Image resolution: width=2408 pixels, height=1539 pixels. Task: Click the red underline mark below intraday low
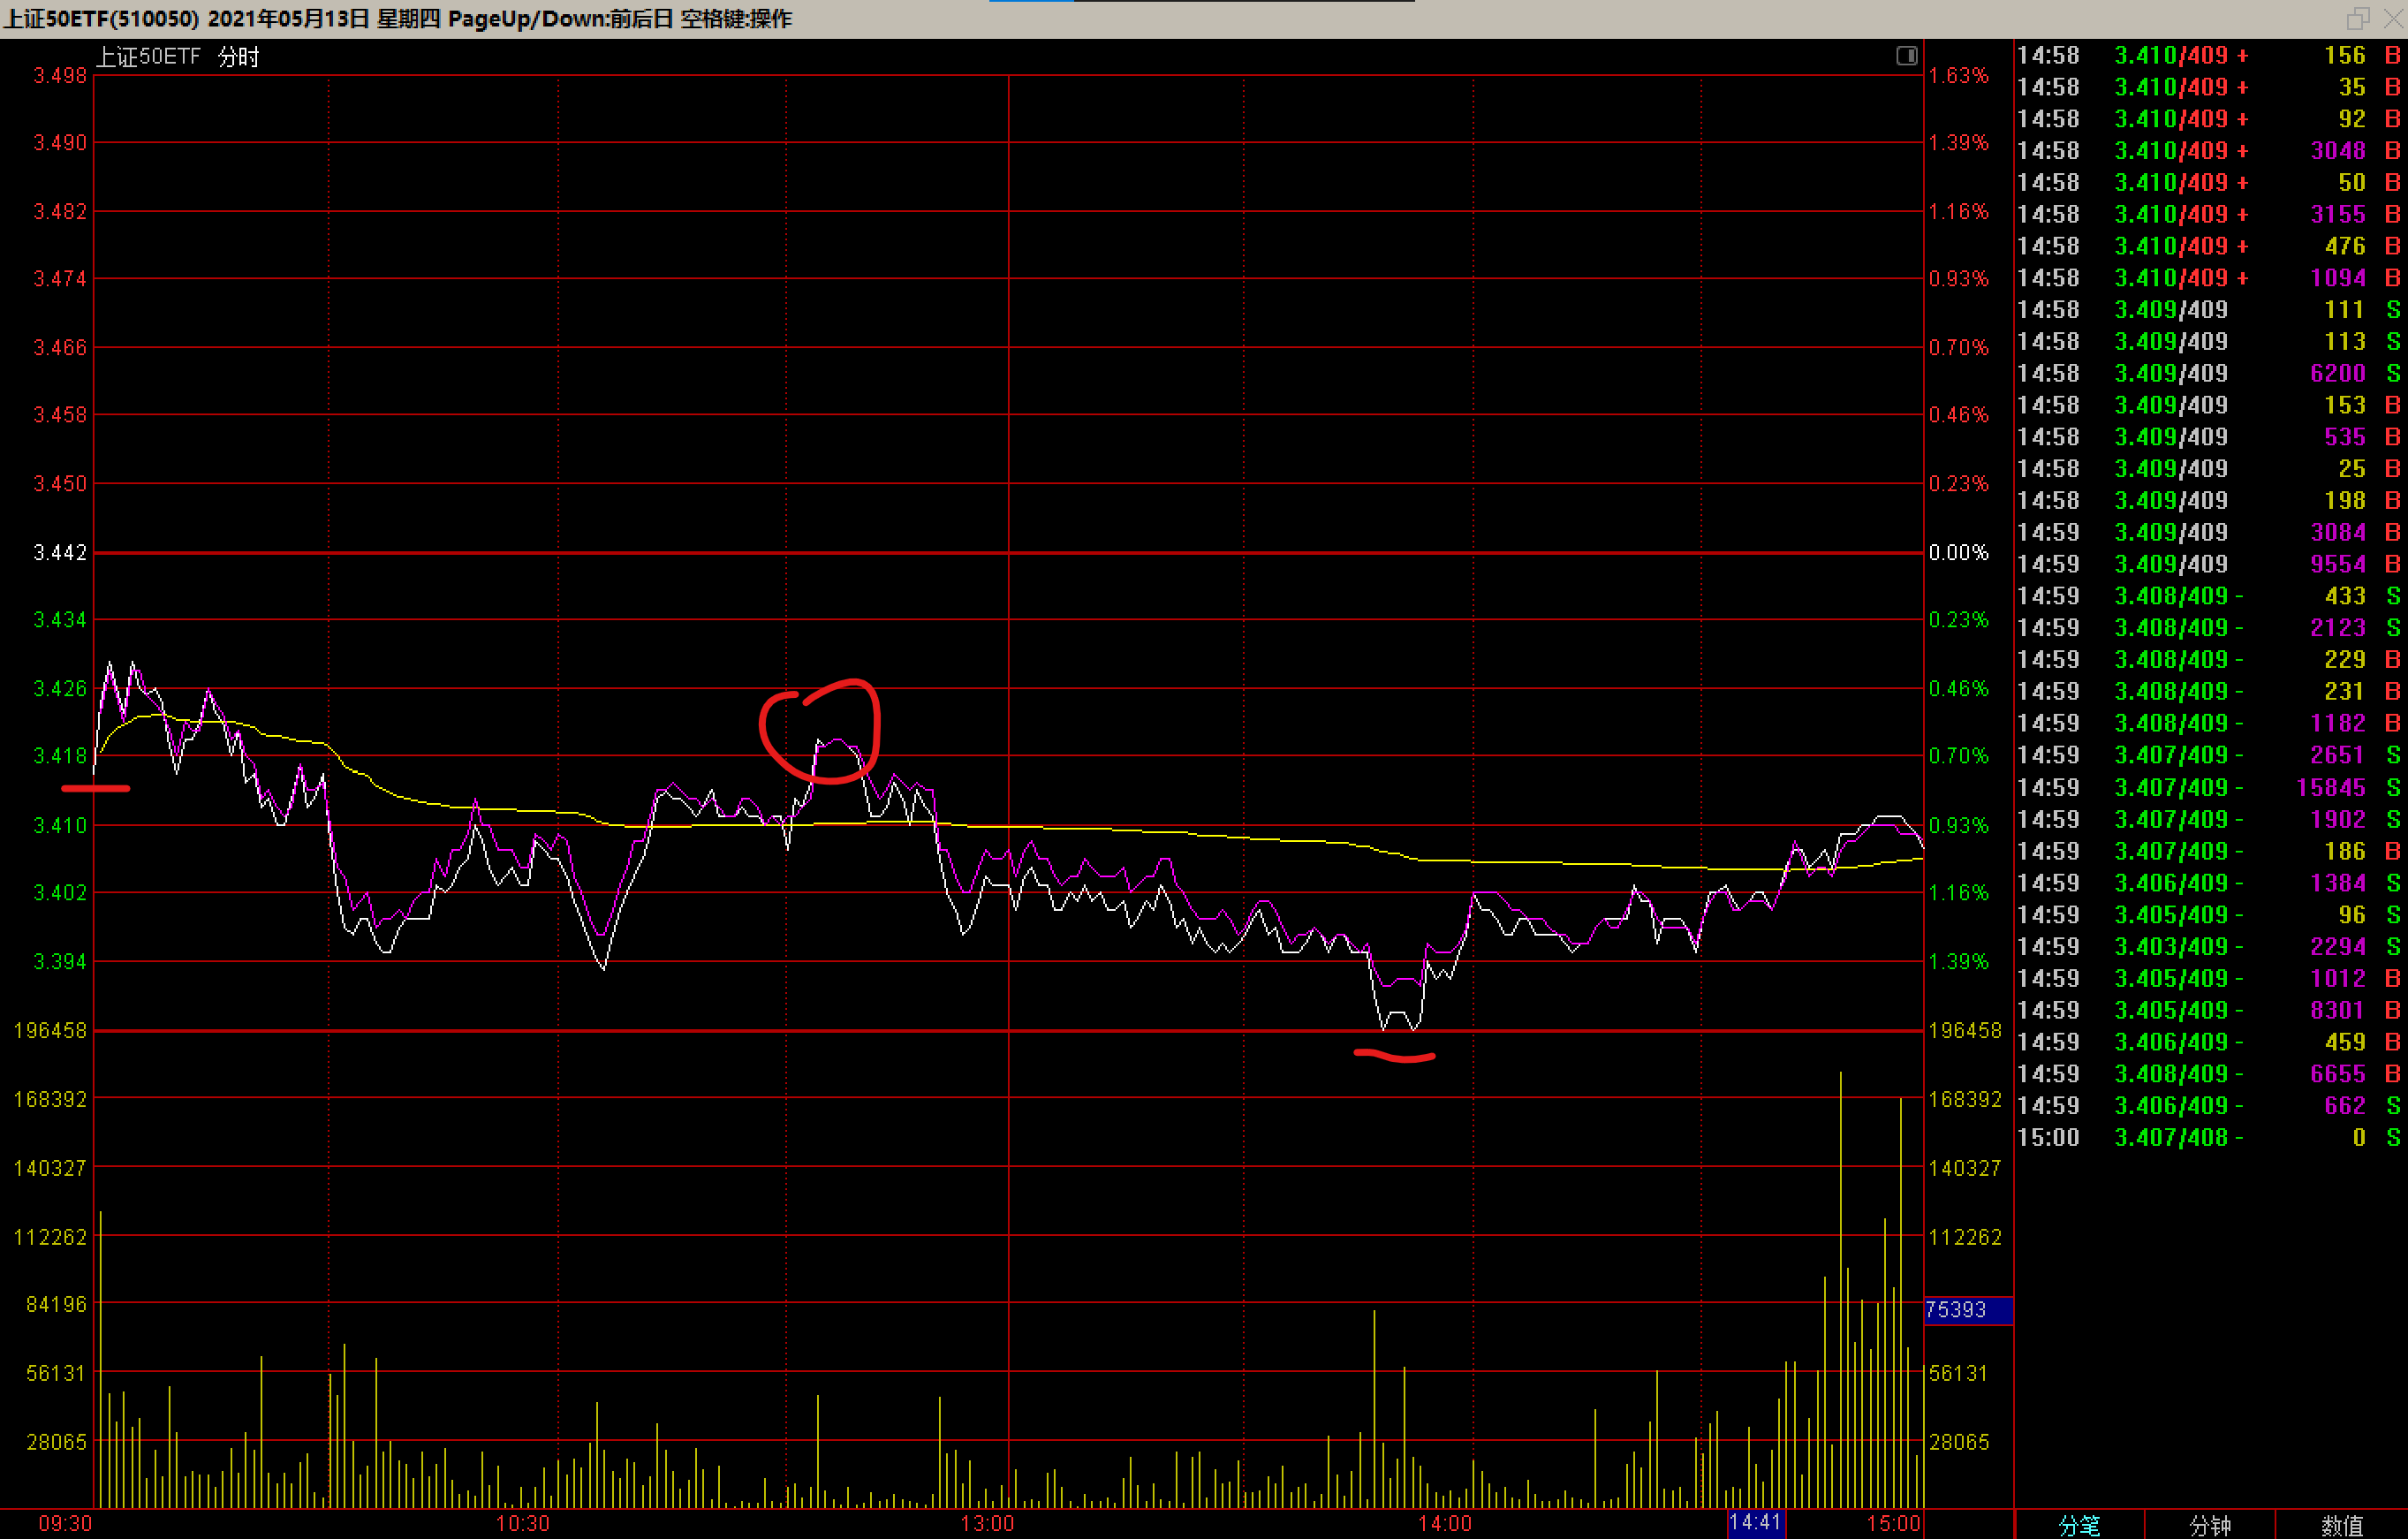point(1394,1055)
